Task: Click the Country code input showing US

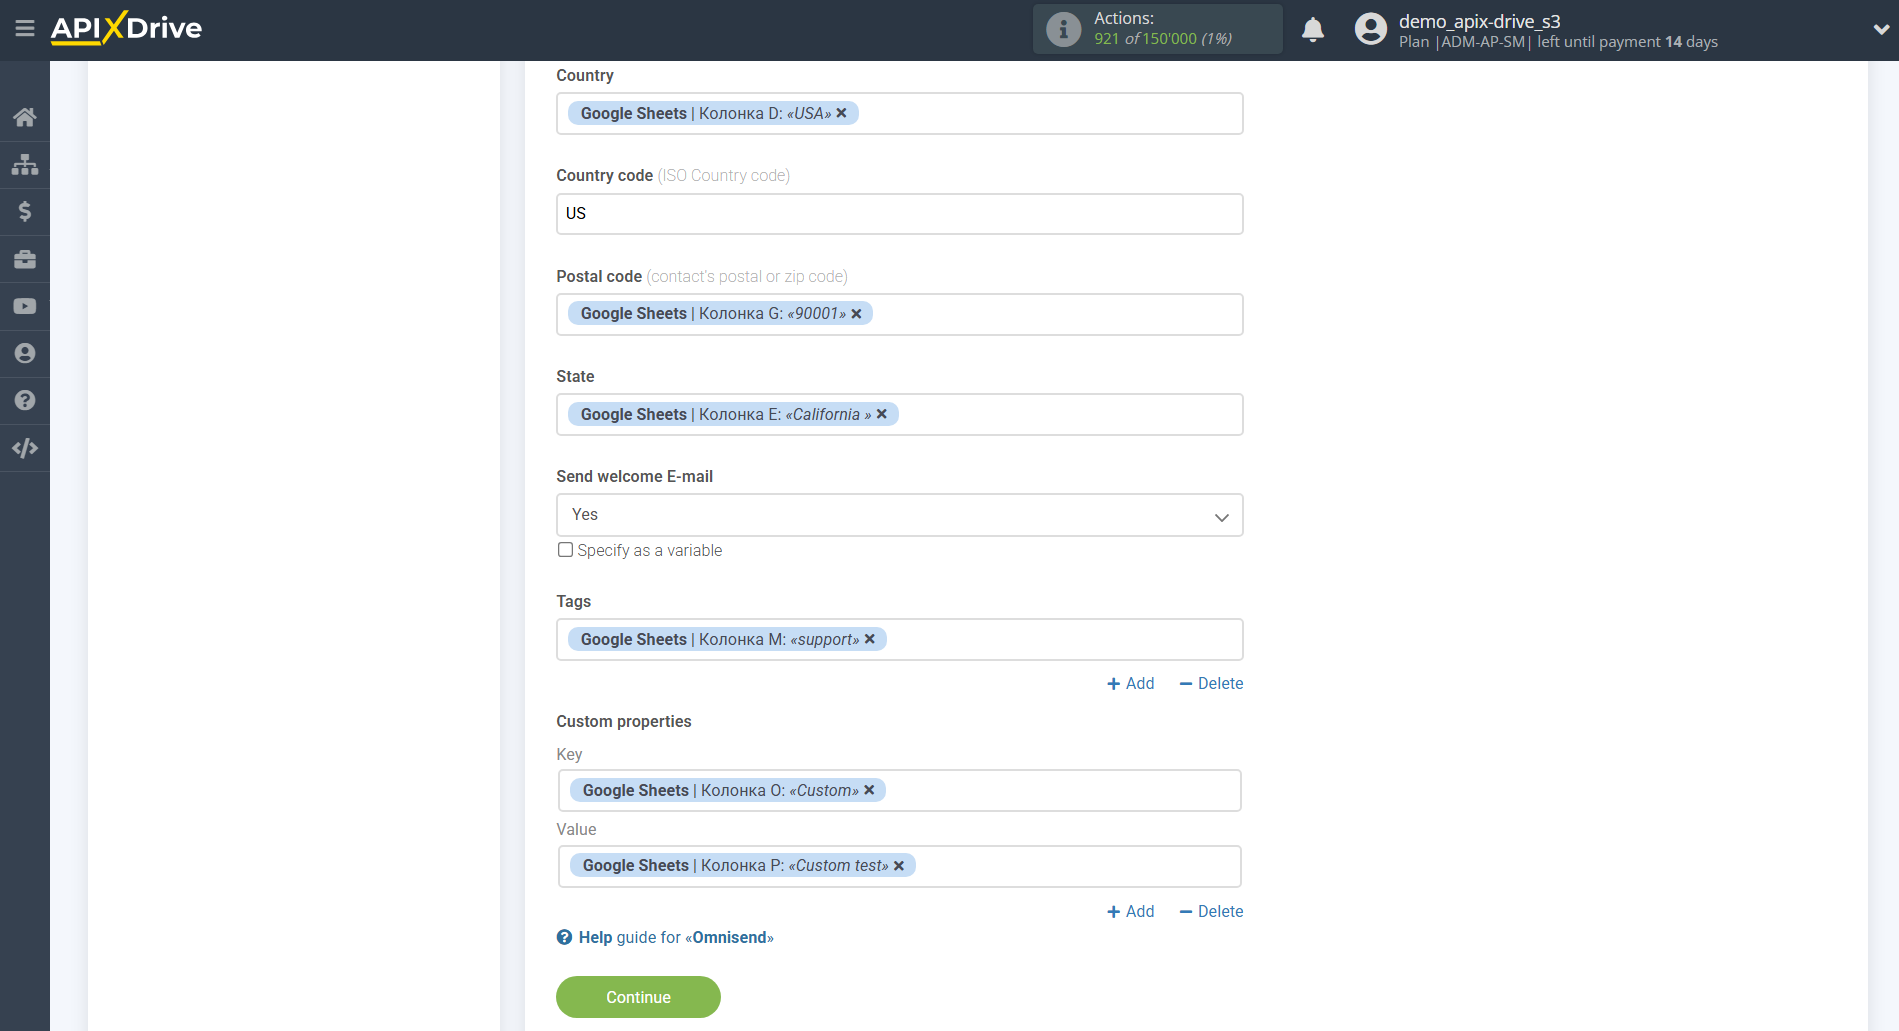Action: click(x=898, y=213)
